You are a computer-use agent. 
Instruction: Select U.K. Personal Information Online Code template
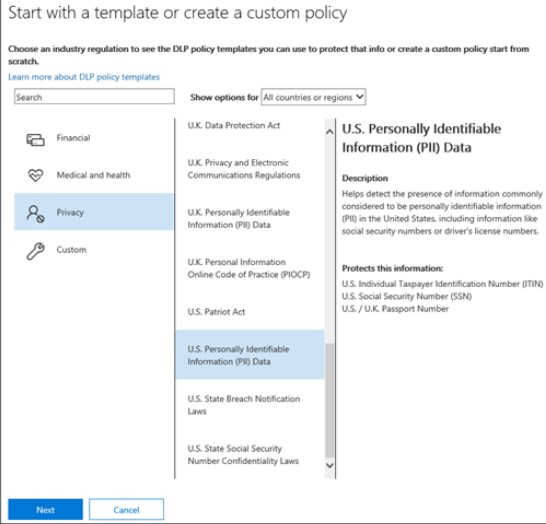coord(250,268)
